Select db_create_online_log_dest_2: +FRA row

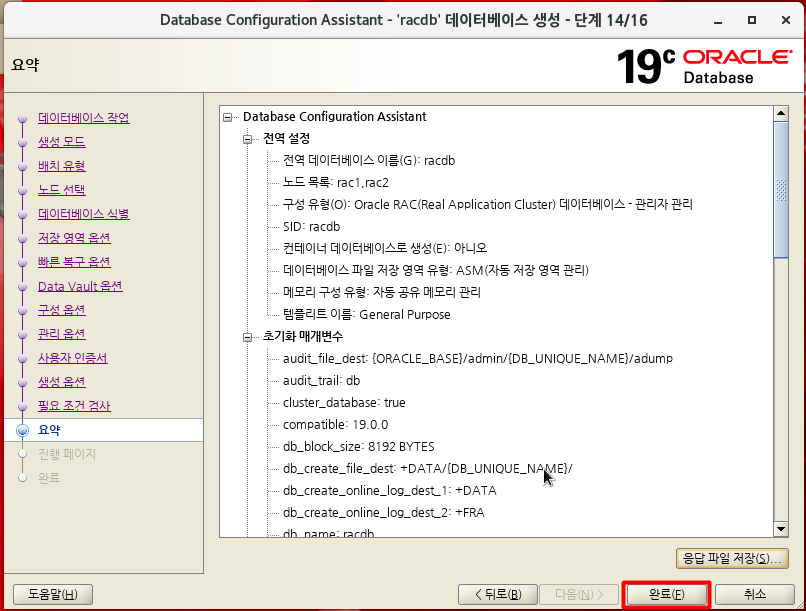(x=383, y=513)
